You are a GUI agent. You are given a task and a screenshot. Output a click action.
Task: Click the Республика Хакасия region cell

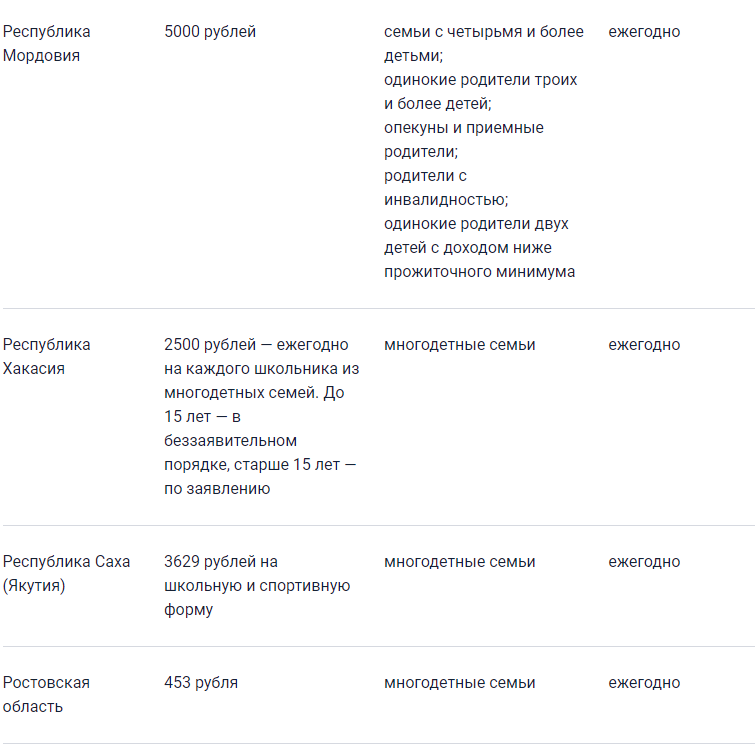(x=46, y=356)
